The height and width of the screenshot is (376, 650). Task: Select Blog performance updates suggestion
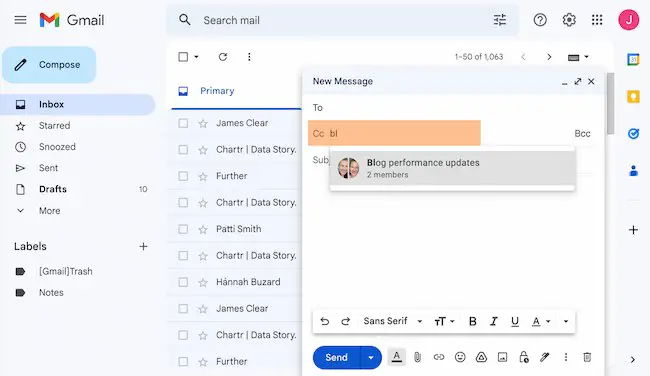point(452,168)
